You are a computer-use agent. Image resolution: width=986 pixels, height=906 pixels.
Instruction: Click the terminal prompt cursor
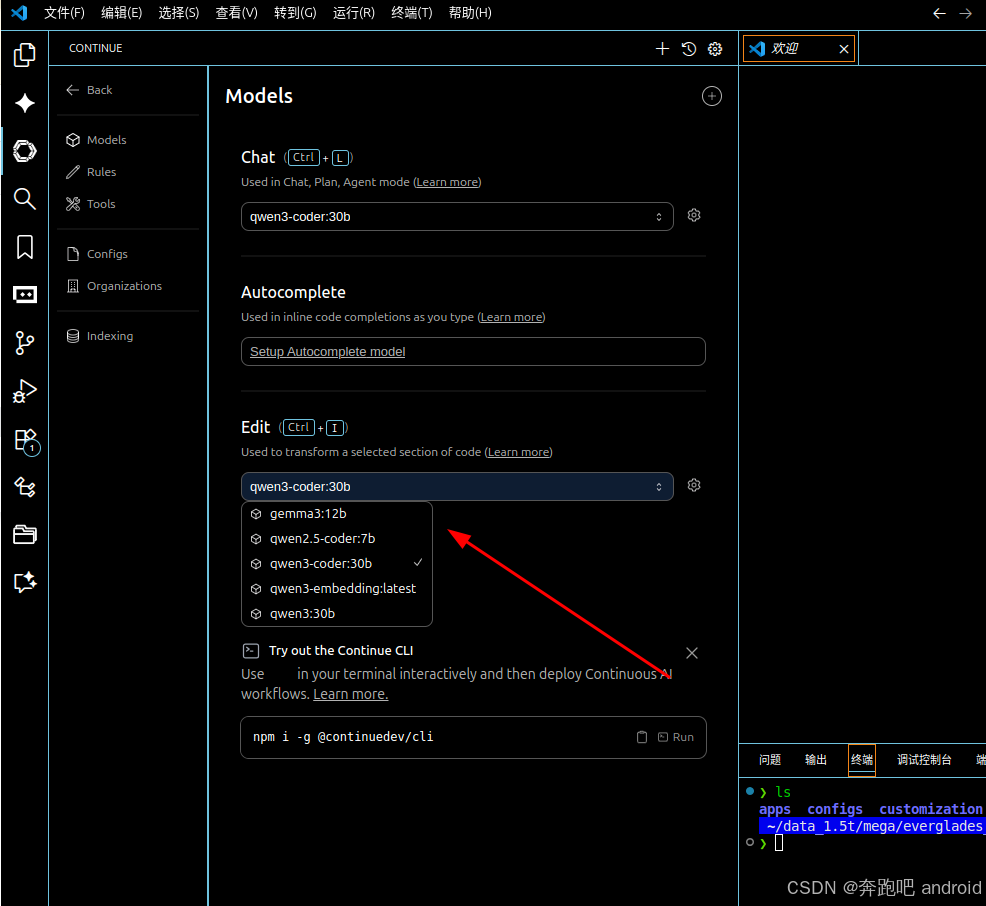pos(779,843)
